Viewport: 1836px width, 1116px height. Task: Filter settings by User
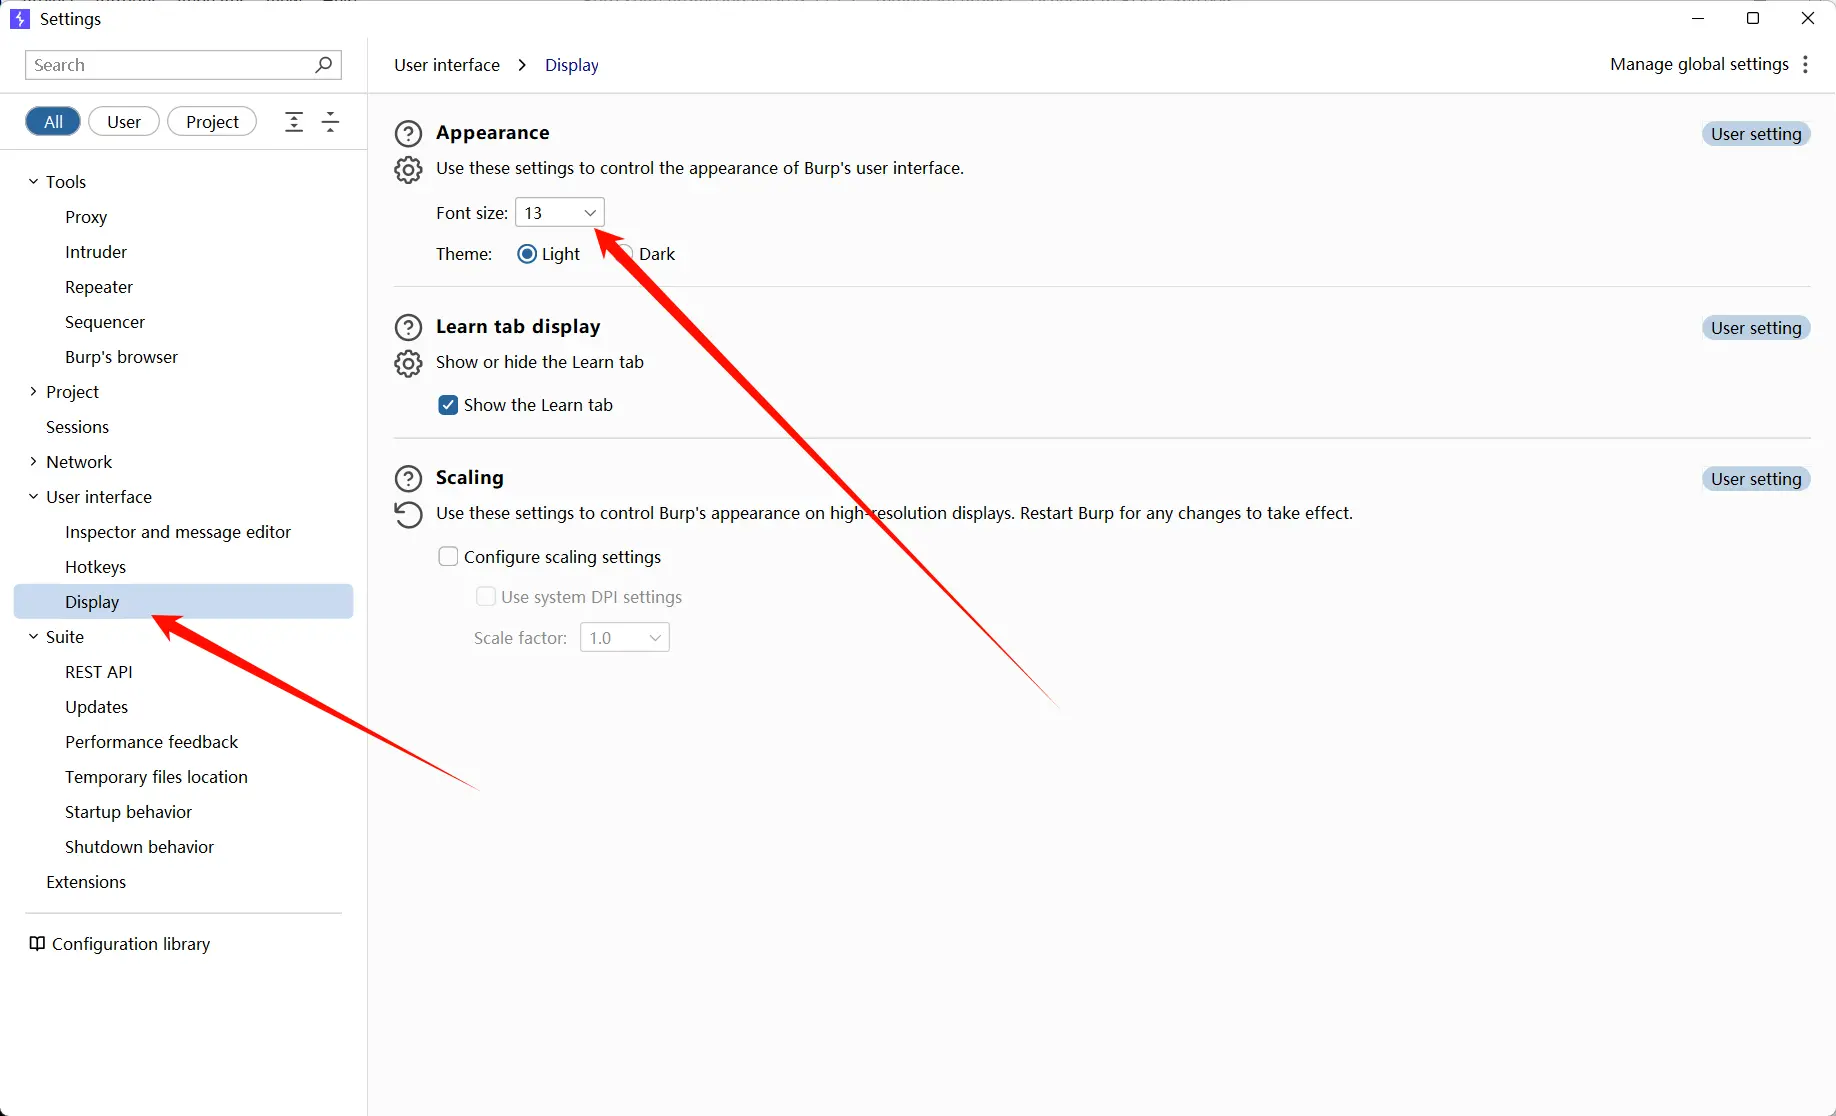coord(124,122)
